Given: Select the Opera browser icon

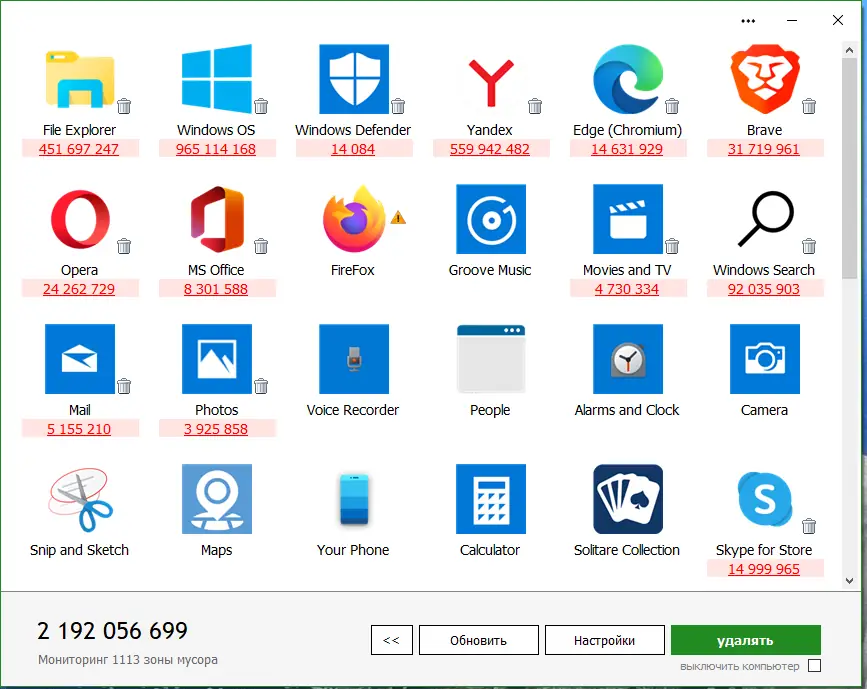Looking at the screenshot, I should coord(80,219).
